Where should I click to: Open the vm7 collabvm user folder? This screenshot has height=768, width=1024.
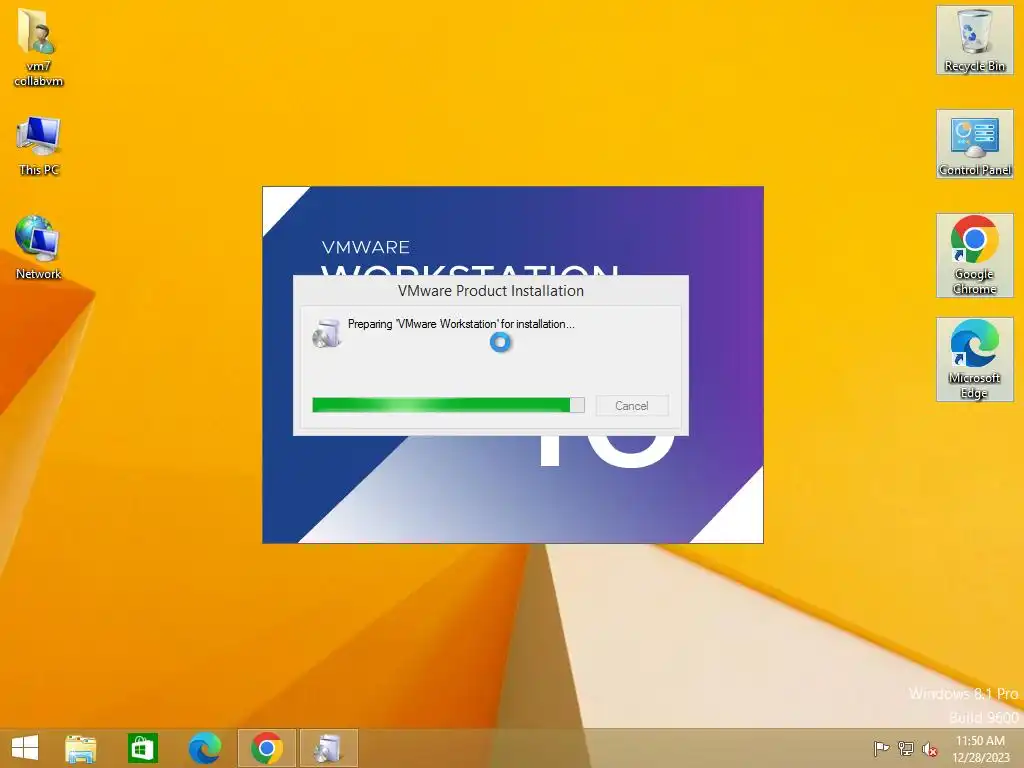point(39,47)
